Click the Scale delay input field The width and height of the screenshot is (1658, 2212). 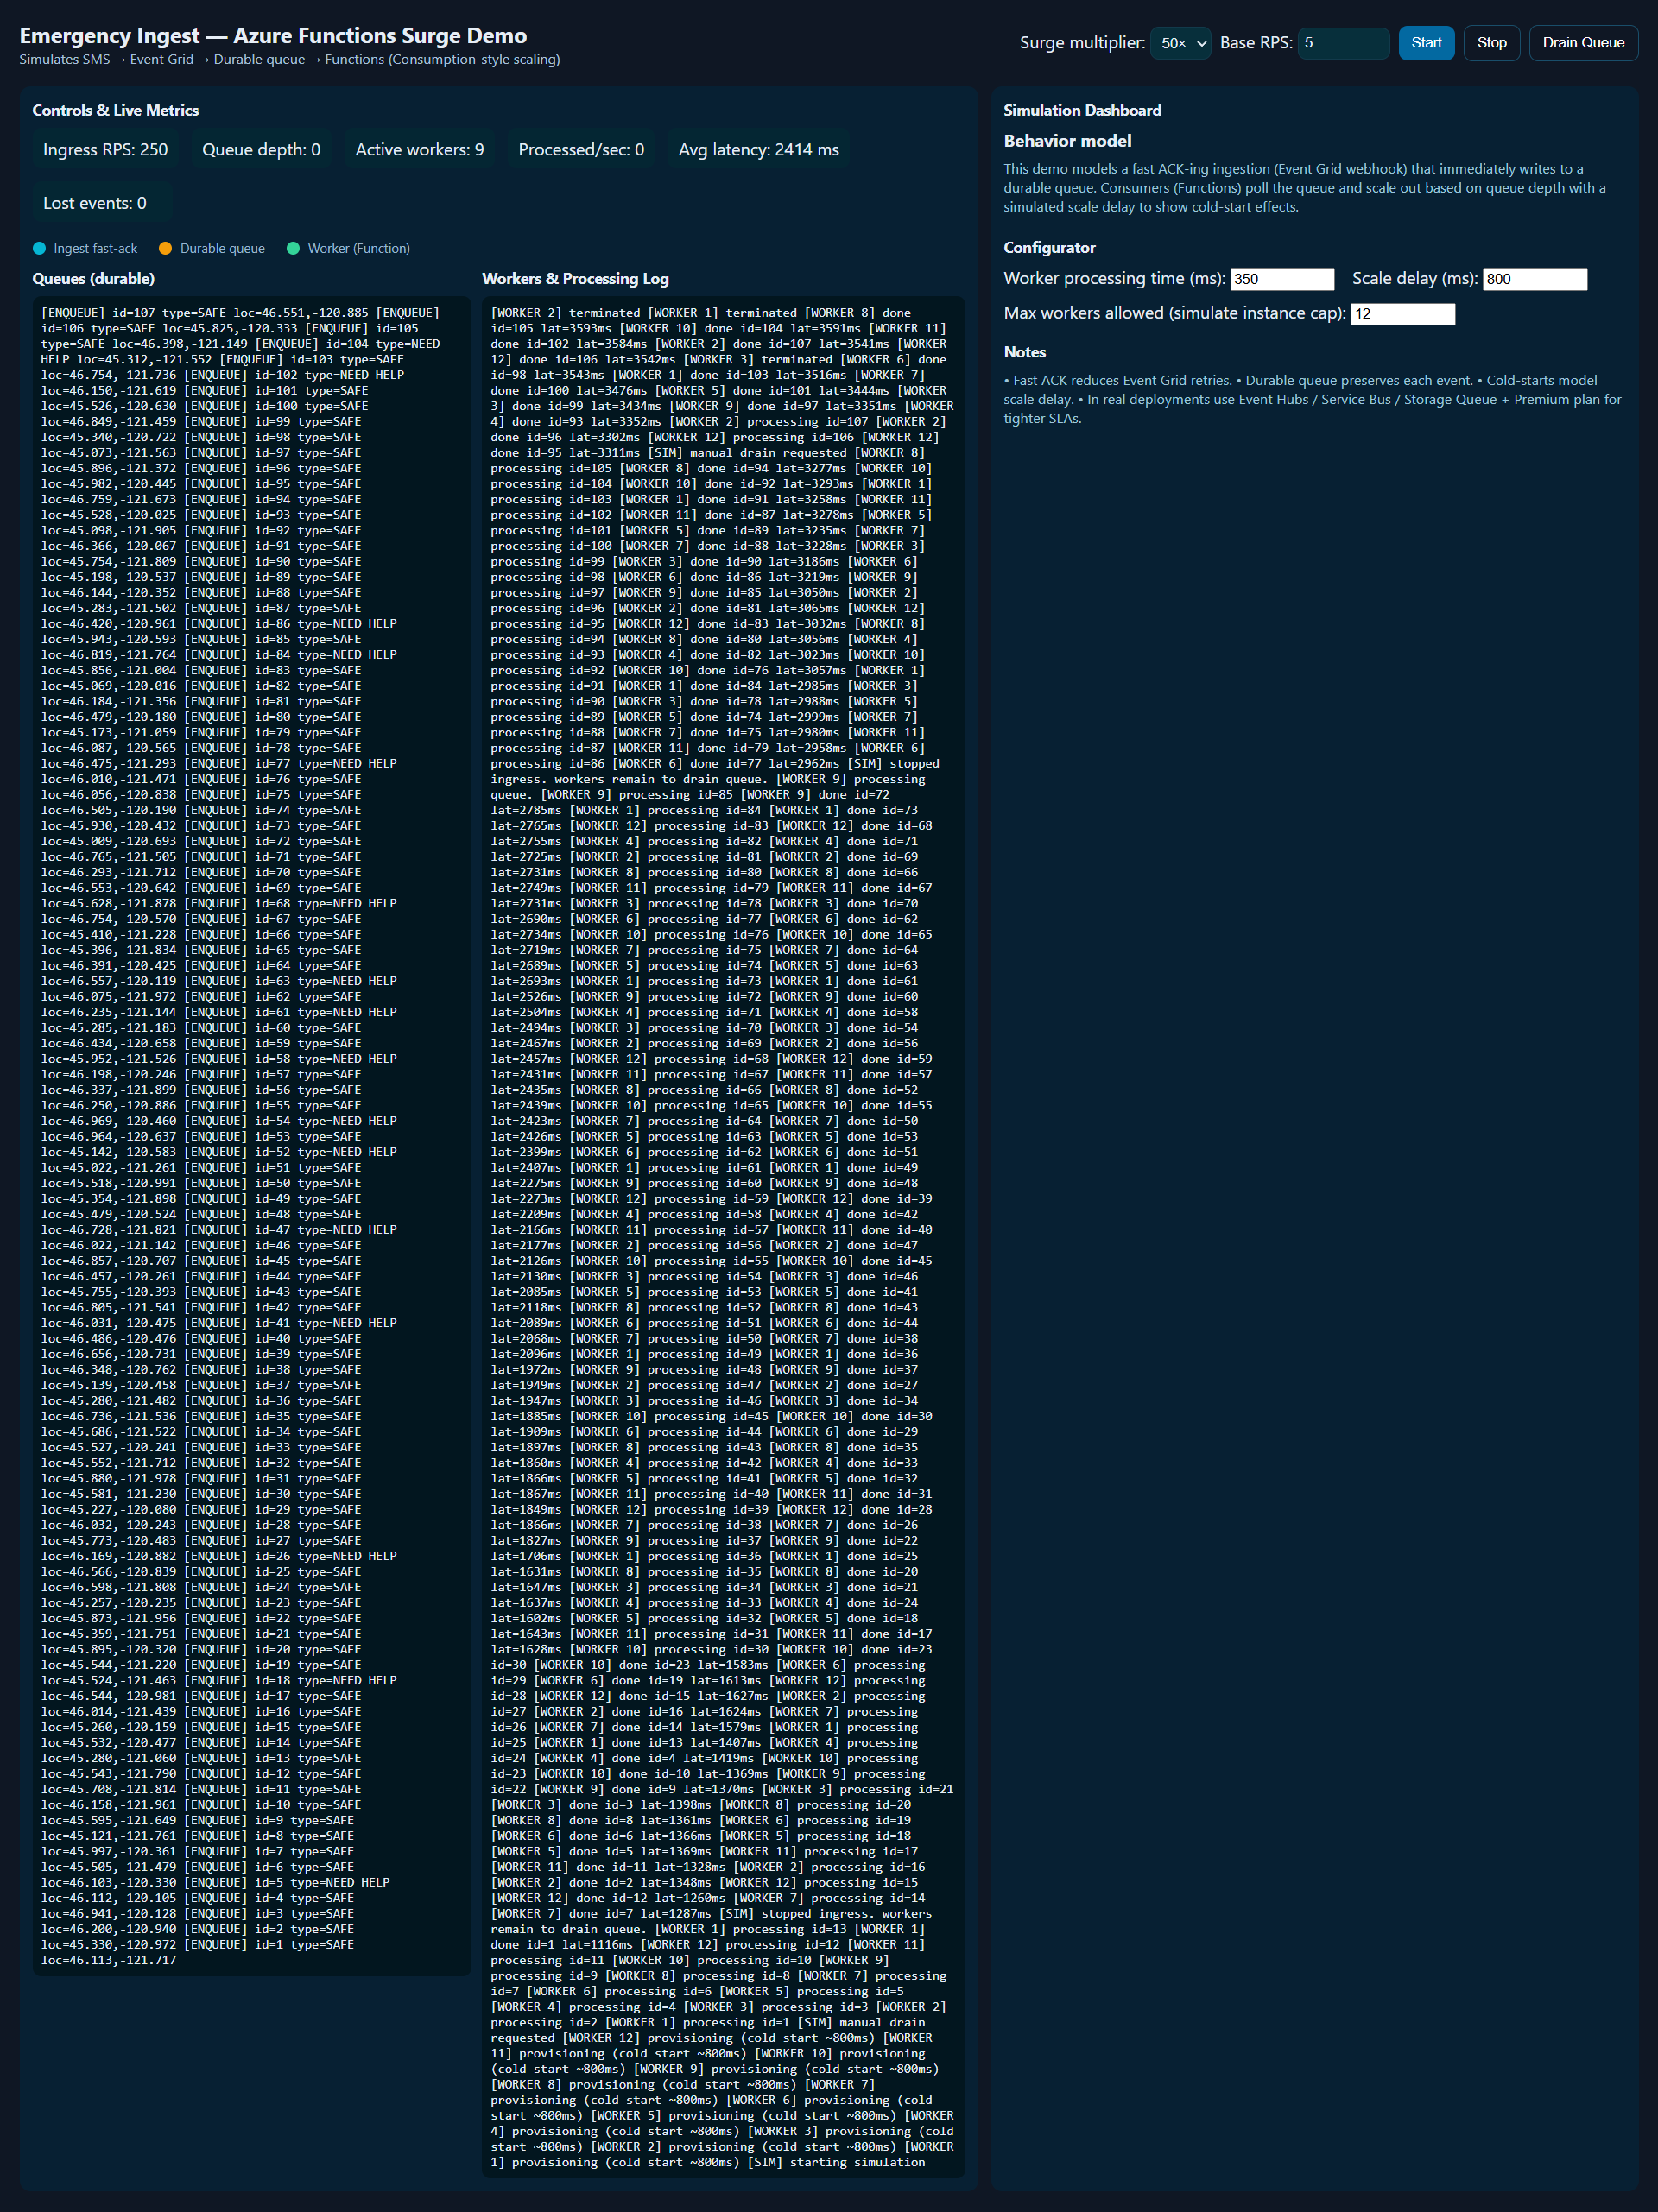(1534, 279)
